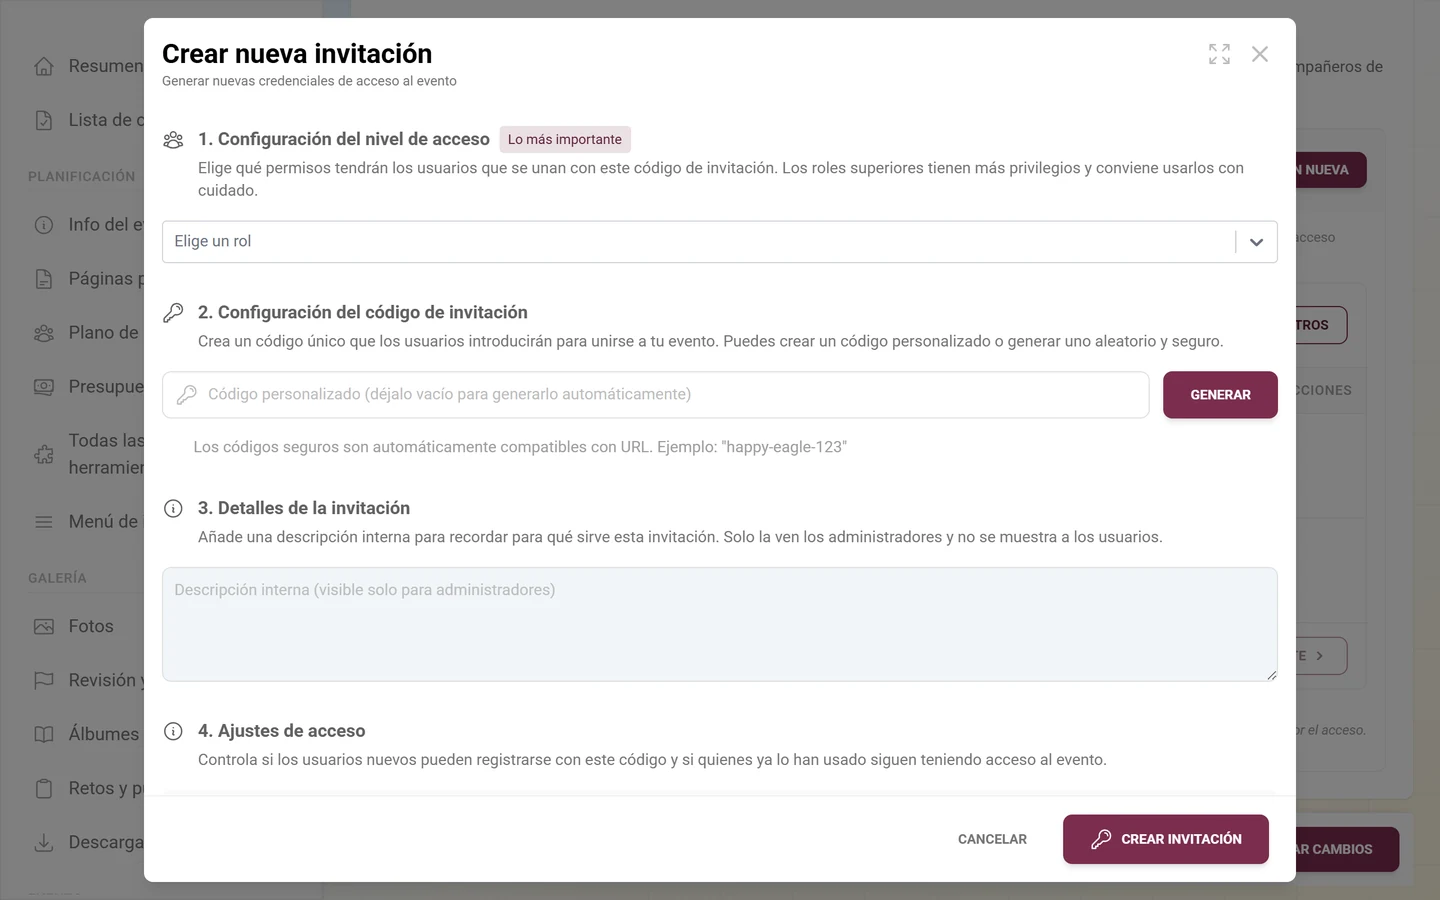The height and width of the screenshot is (900, 1440).
Task: Click CANCELAR to dismiss the dialog
Action: pyautogui.click(x=992, y=839)
